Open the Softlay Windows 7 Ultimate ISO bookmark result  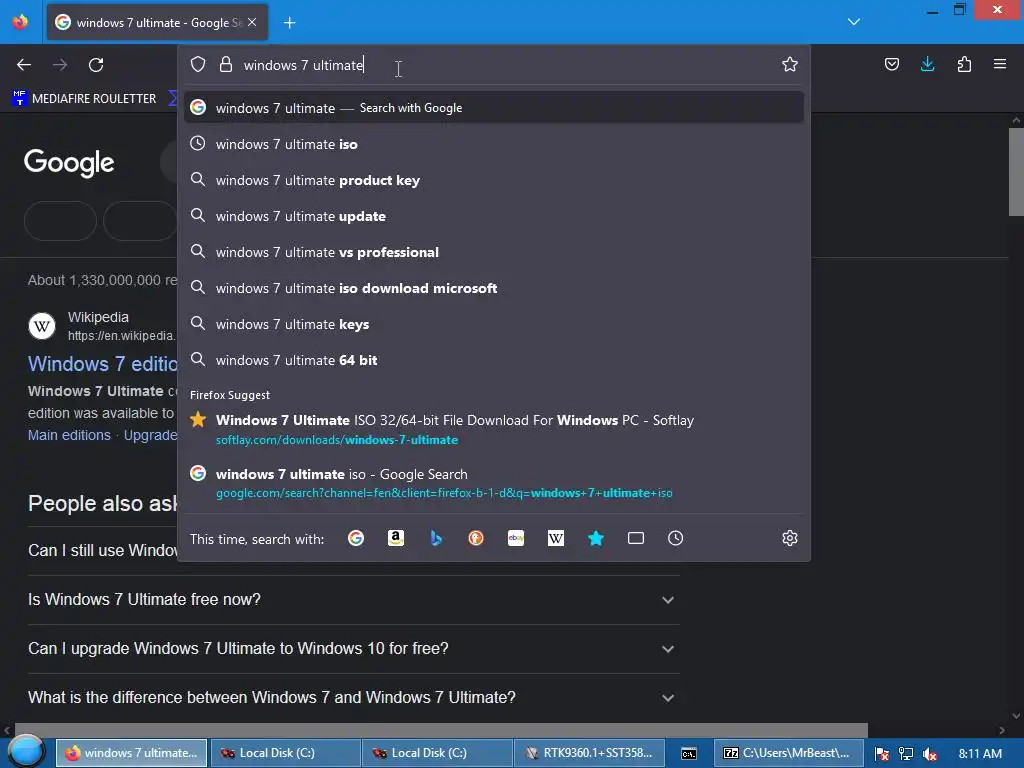pyautogui.click(x=494, y=429)
